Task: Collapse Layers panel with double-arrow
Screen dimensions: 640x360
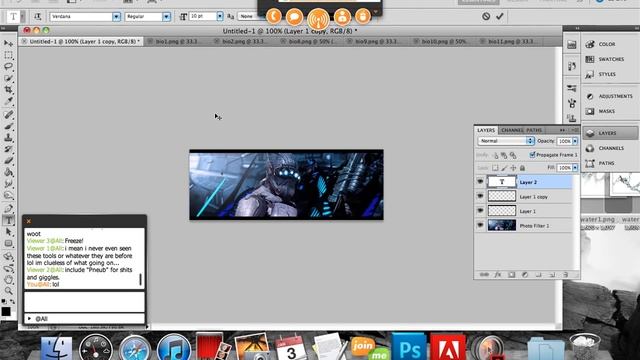Action: 562,130
